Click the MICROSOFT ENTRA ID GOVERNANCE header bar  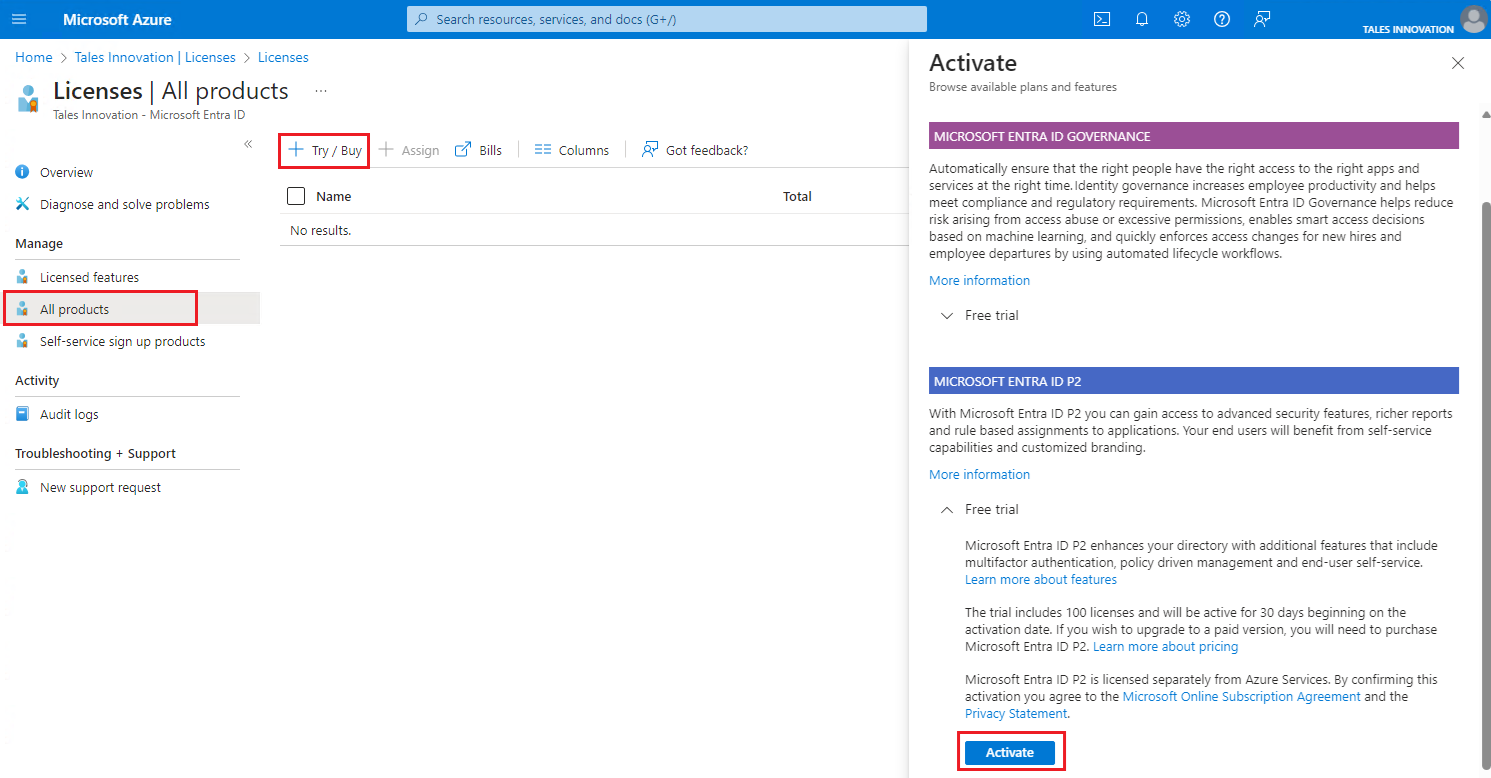point(1194,136)
